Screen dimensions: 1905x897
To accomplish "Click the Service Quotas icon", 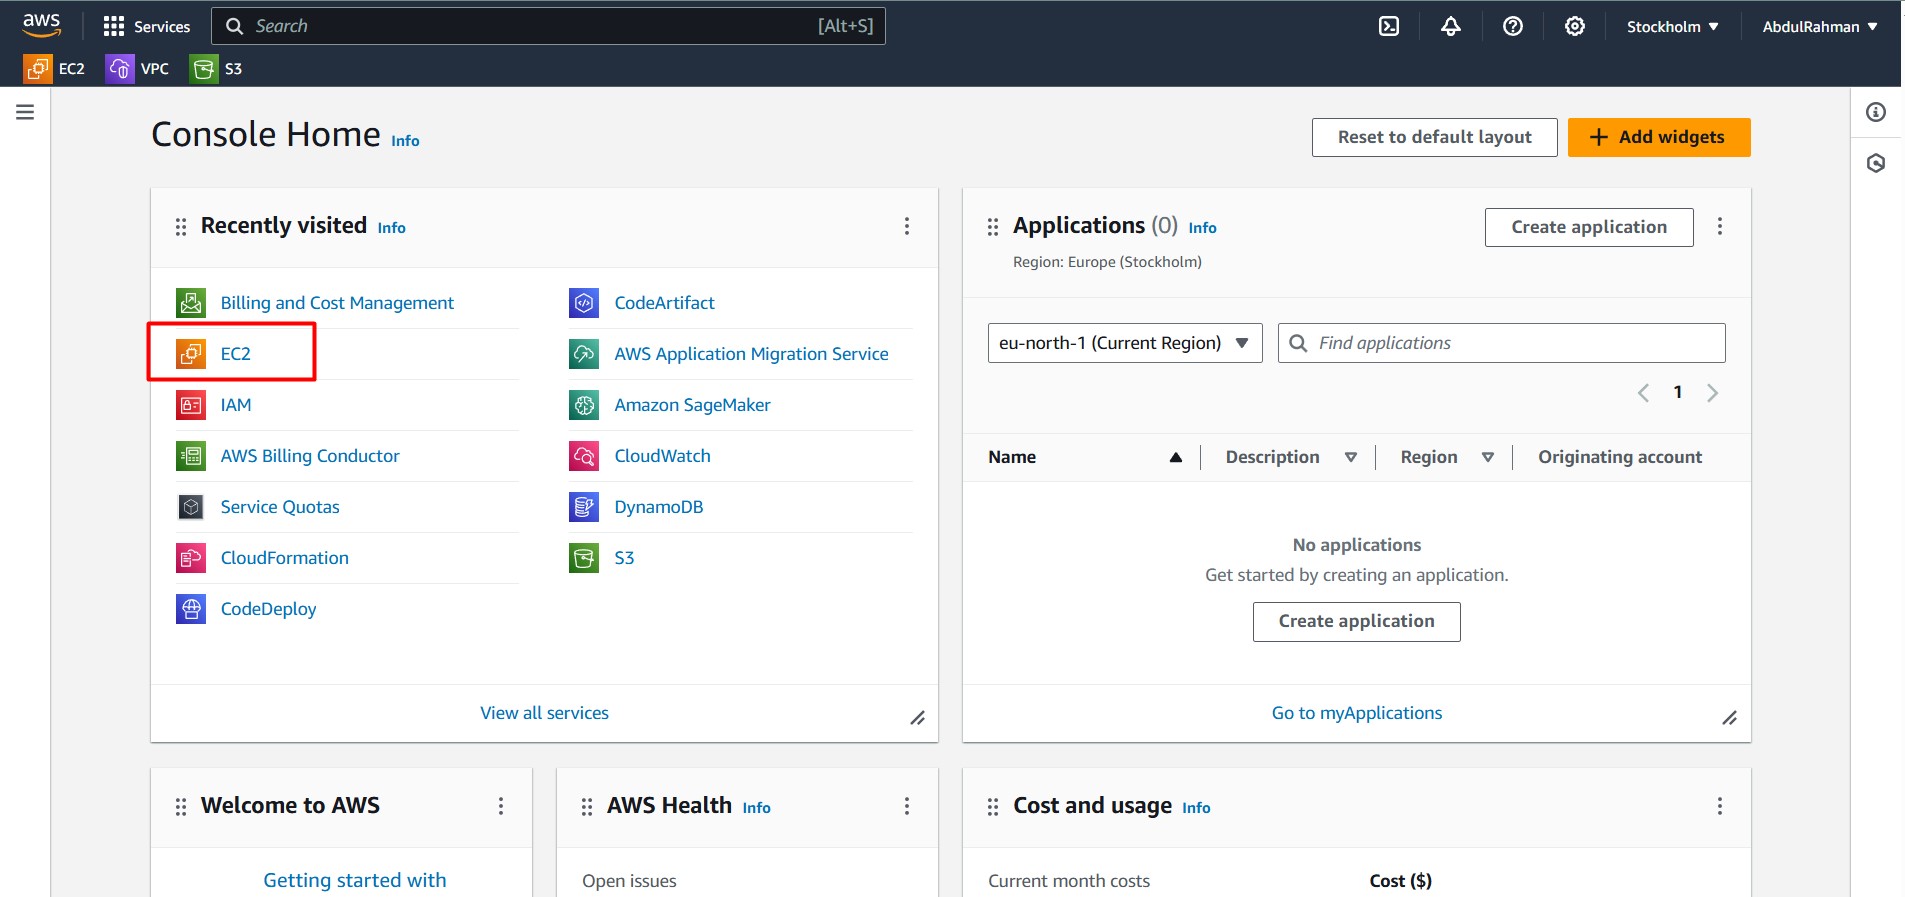I will pos(191,506).
